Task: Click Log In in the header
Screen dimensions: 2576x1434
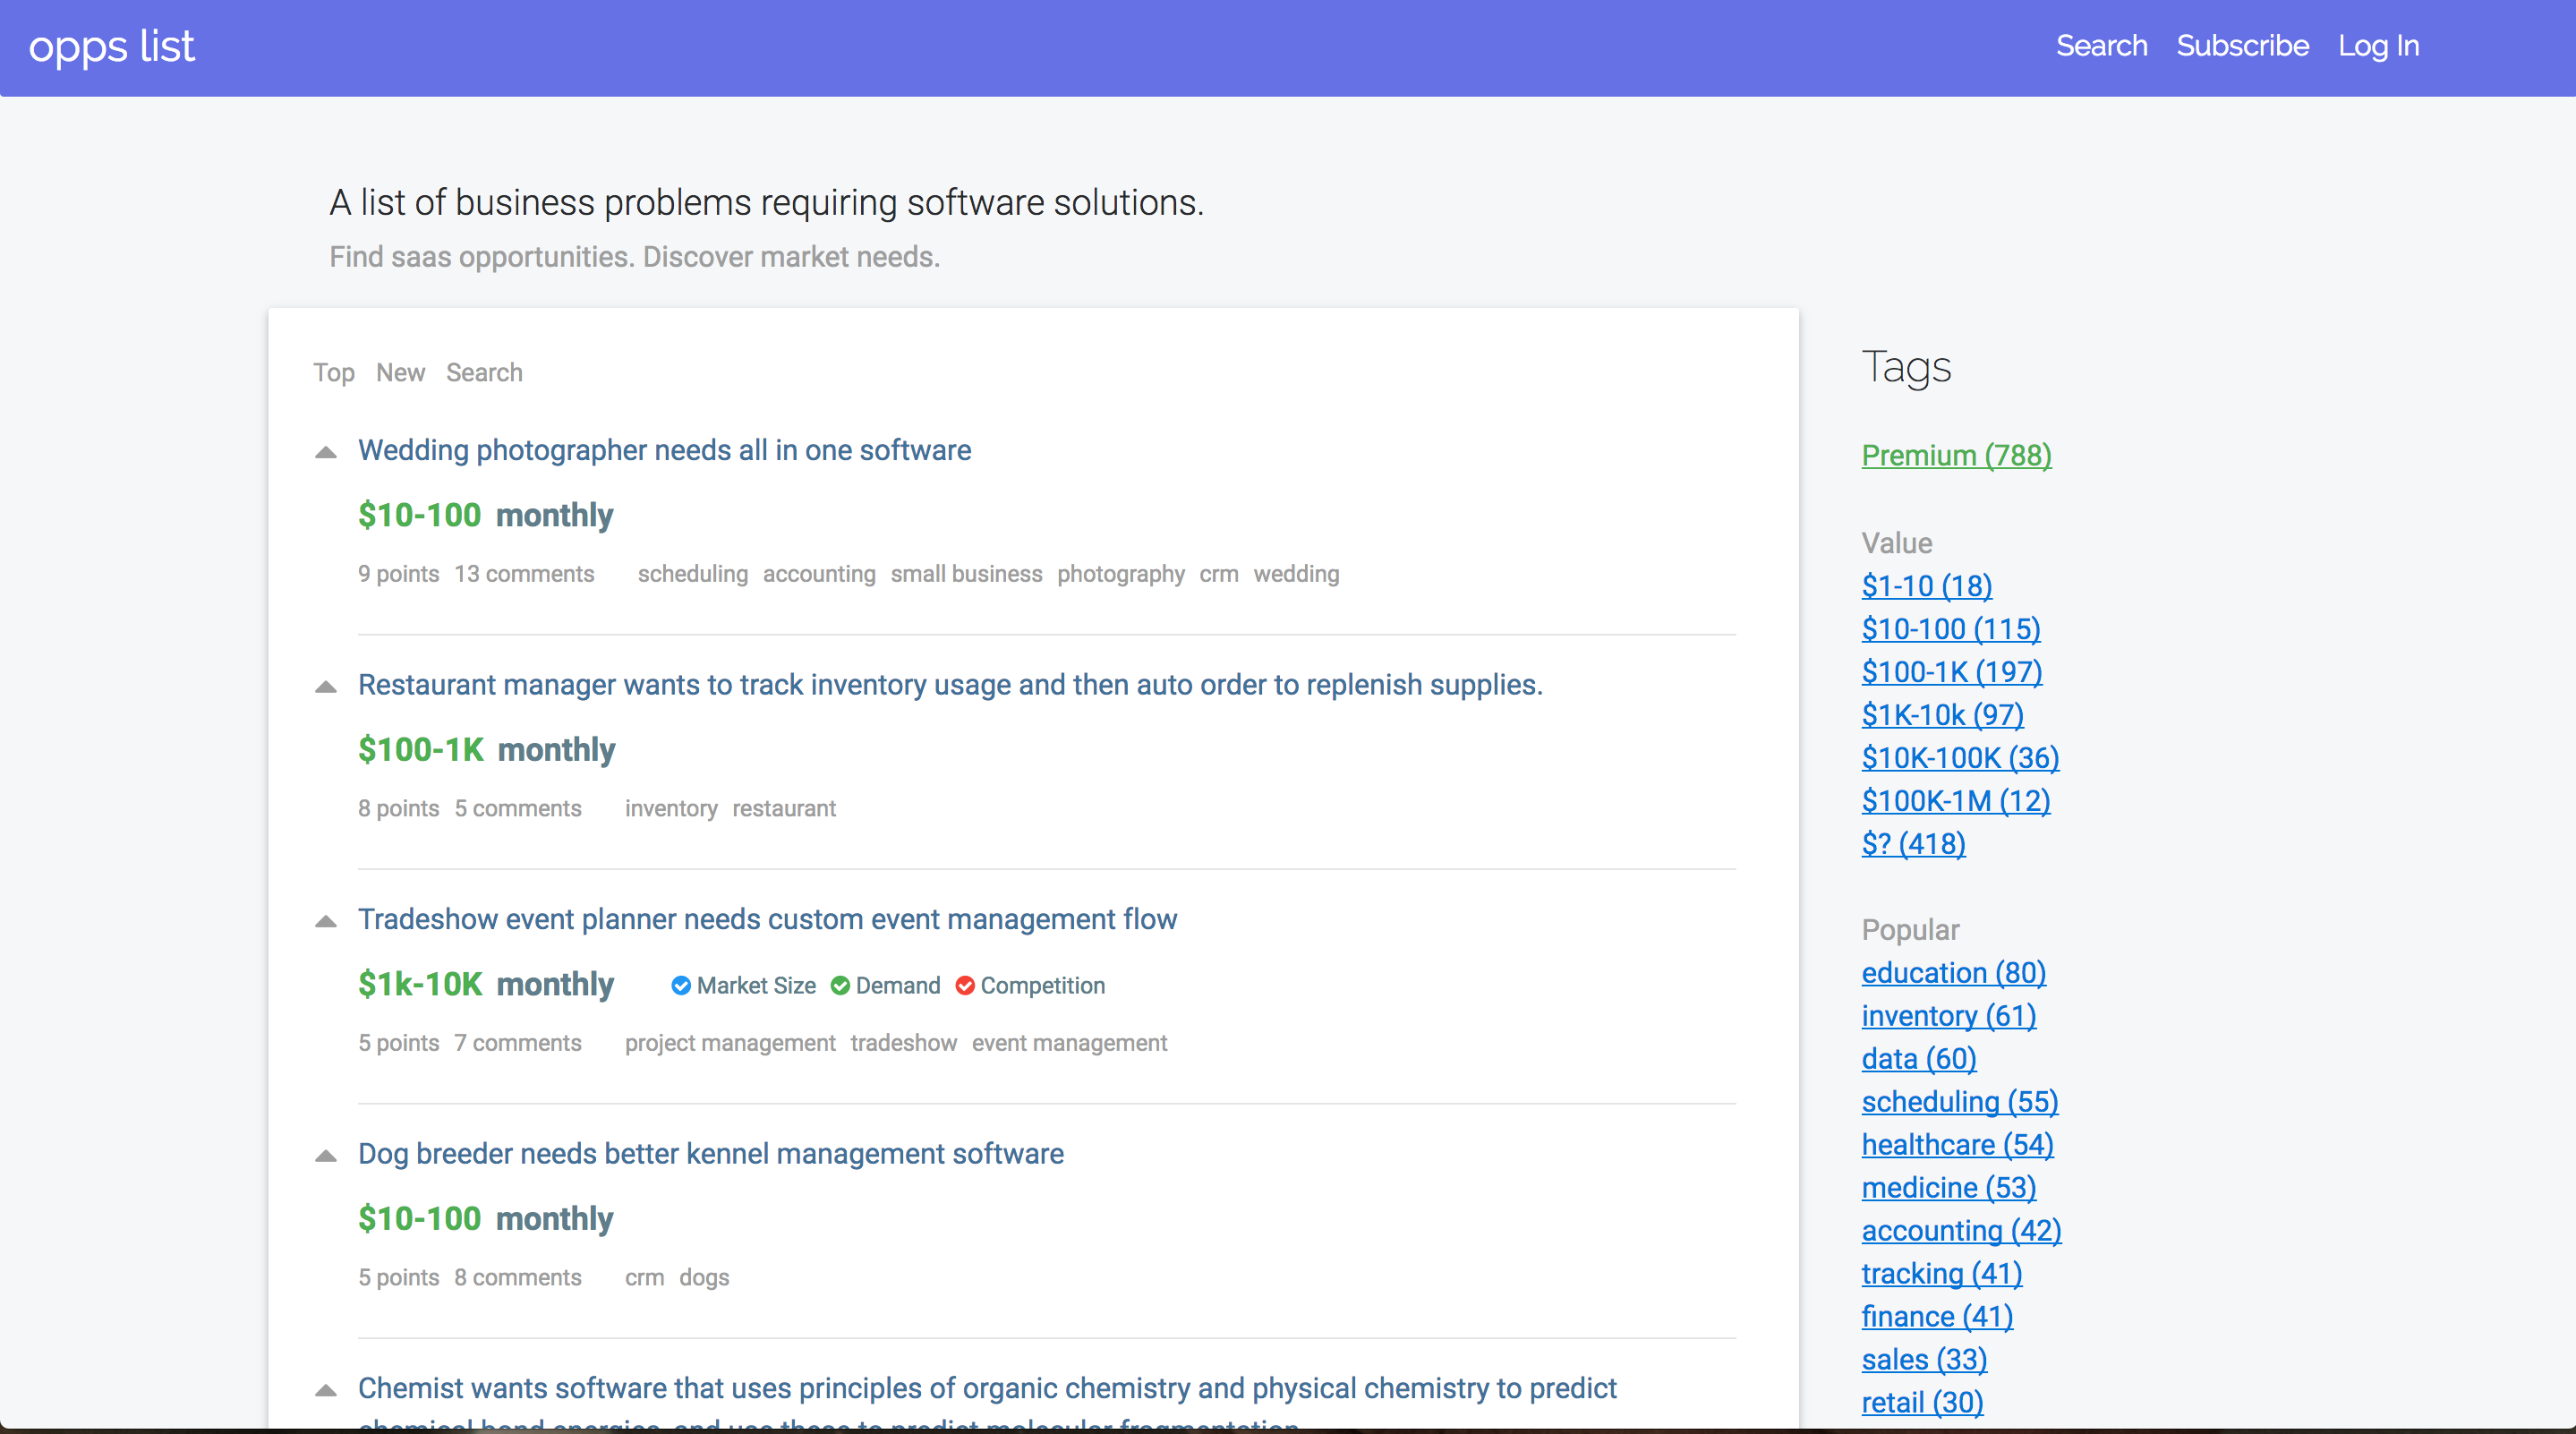Action: click(x=2378, y=46)
